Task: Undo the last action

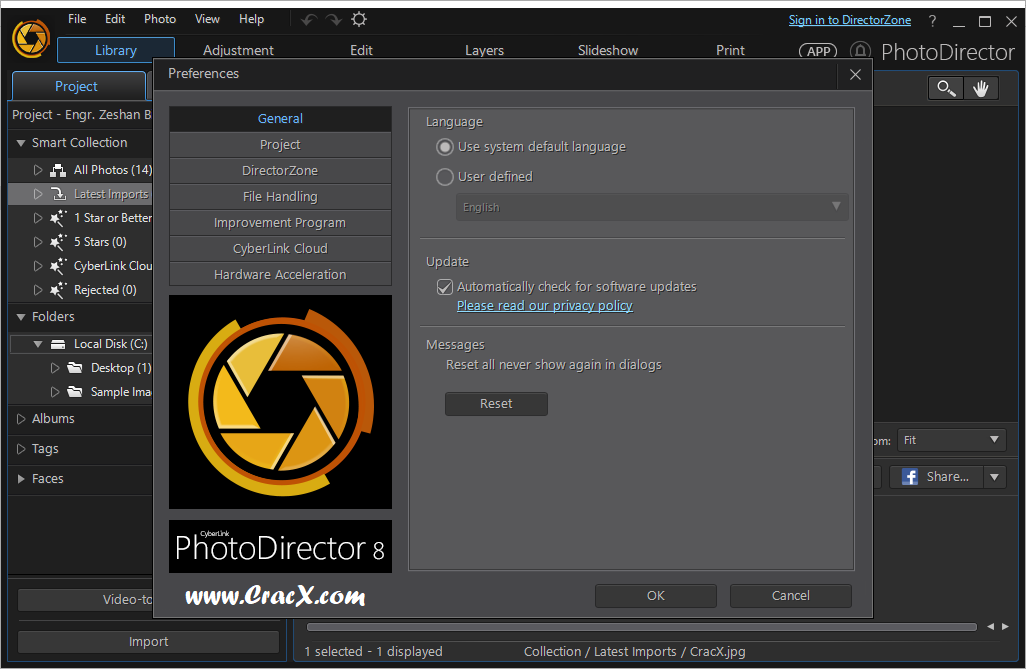Action: tap(309, 20)
